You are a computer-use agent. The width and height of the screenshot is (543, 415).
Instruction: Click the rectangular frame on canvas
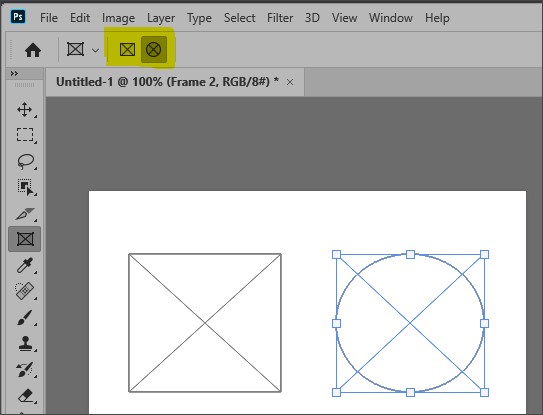click(x=205, y=323)
